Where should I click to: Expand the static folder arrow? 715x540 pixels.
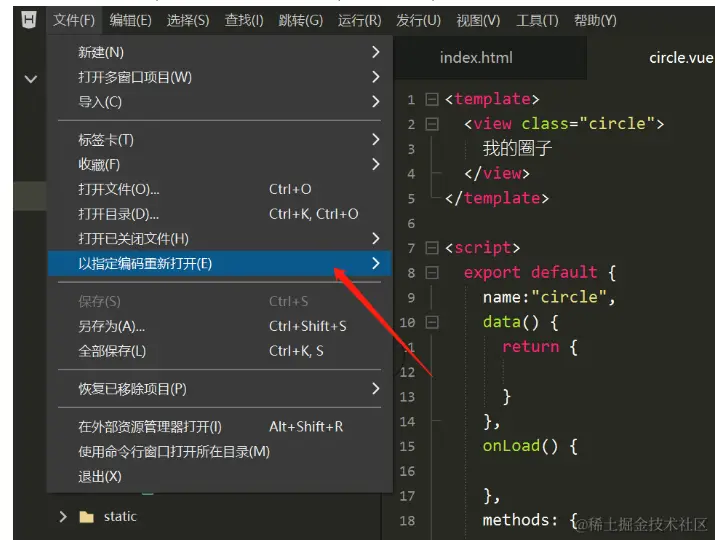click(63, 517)
